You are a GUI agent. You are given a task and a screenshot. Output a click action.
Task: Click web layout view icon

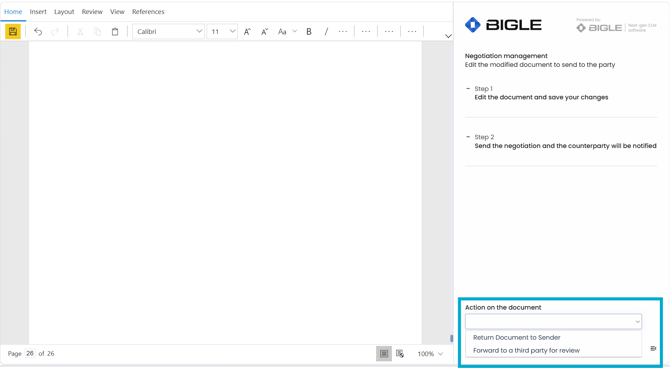pos(400,353)
